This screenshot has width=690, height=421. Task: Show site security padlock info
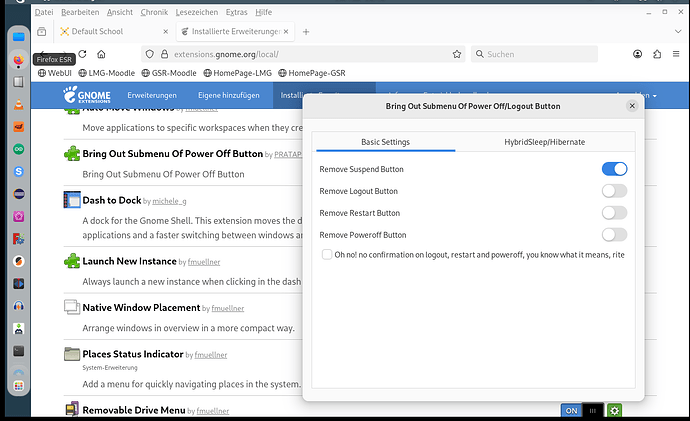click(165, 54)
